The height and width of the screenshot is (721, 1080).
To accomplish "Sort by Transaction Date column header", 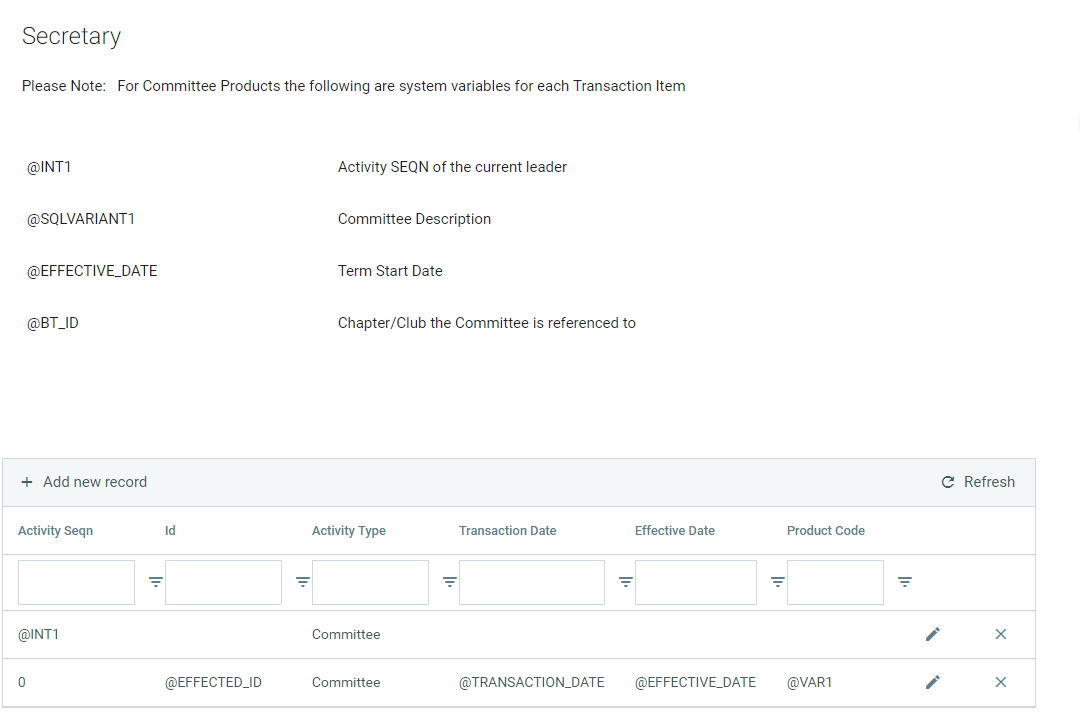I will coord(507,531).
